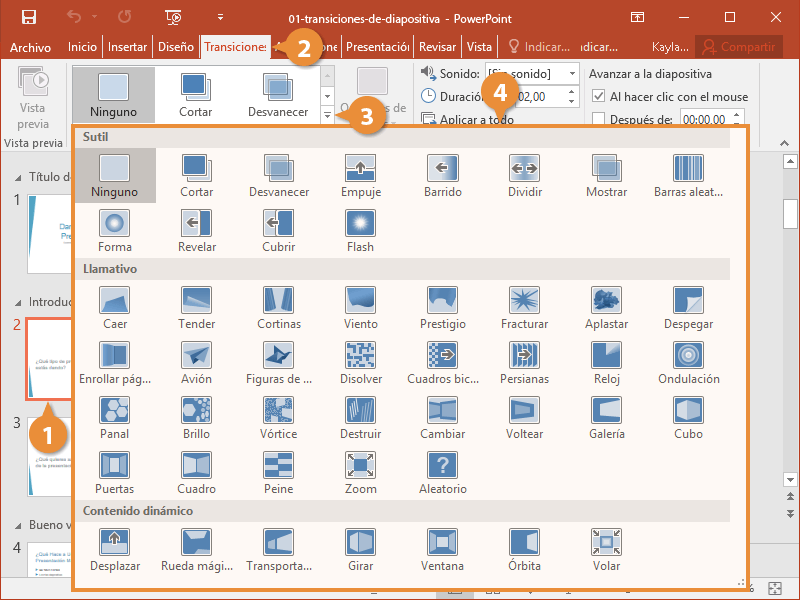The width and height of the screenshot is (800, 600).
Task: Open the Diseño ribbon tab
Action: tap(176, 47)
